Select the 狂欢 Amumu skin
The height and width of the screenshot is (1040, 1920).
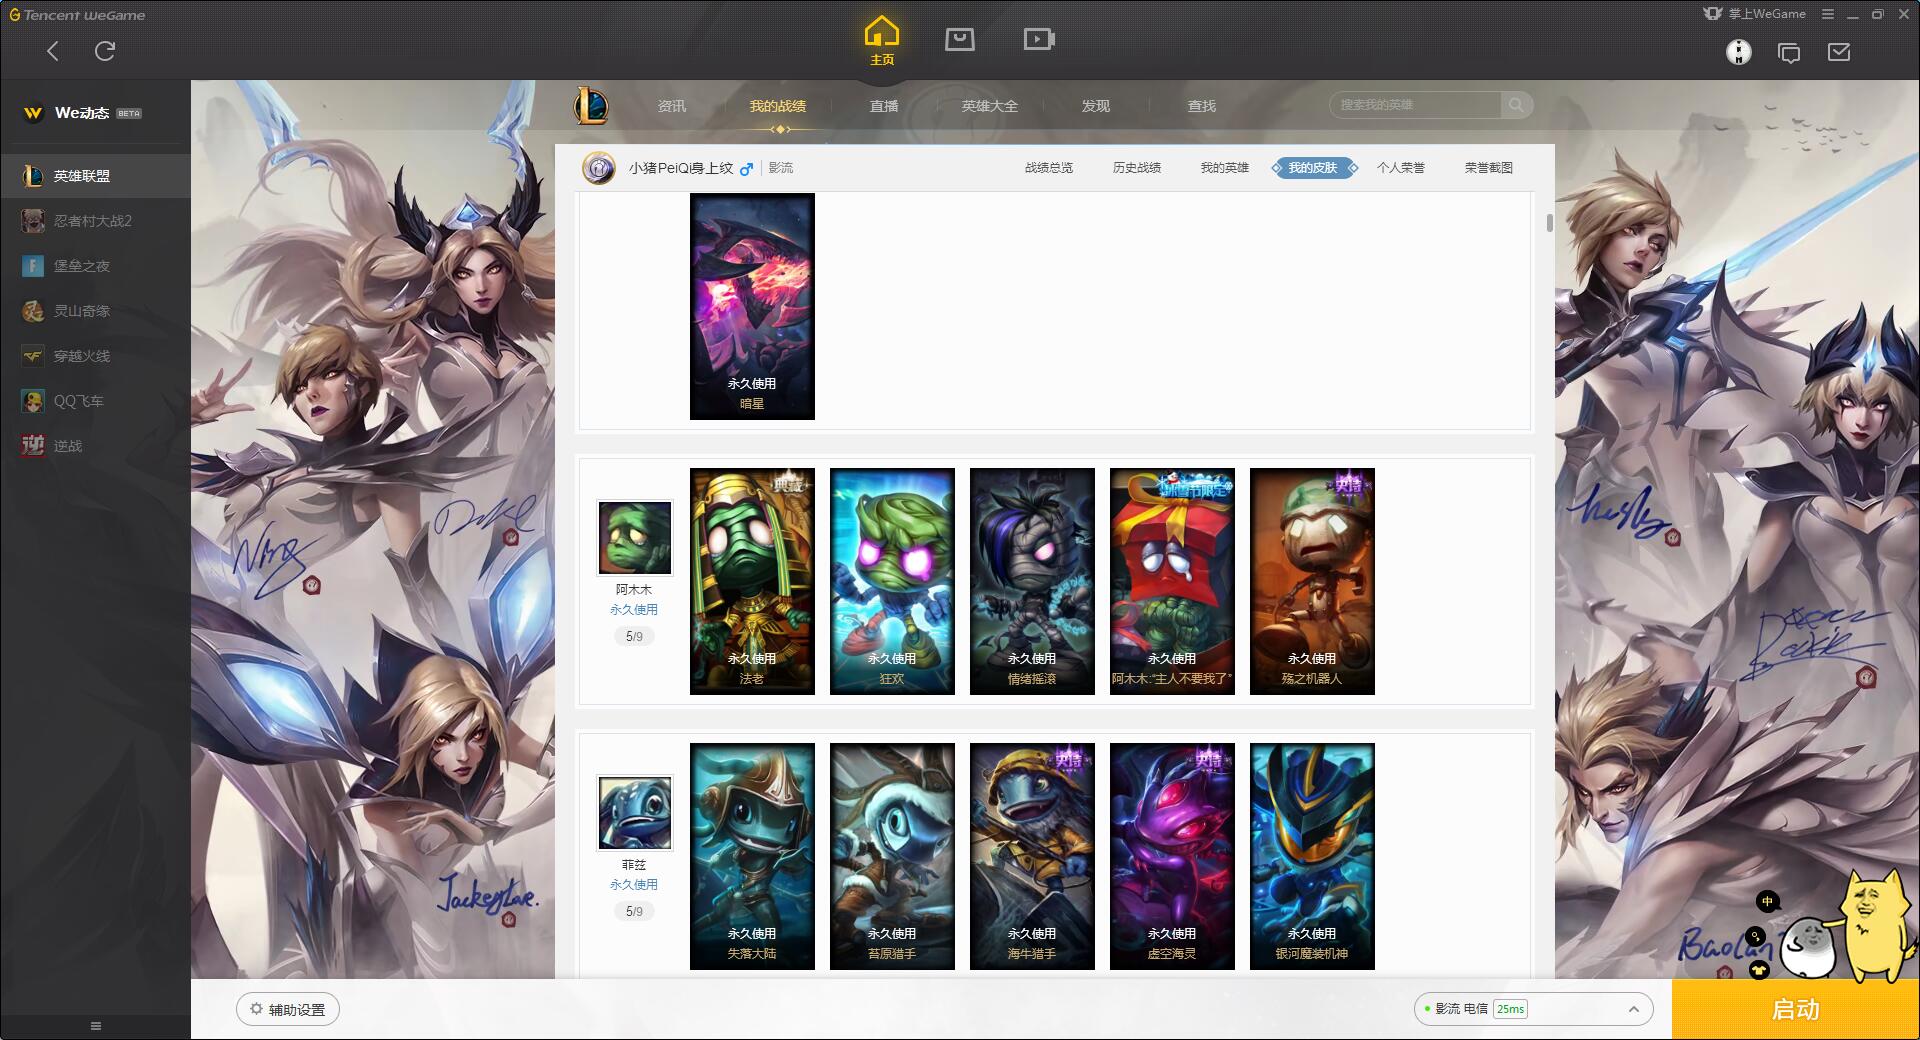click(892, 581)
